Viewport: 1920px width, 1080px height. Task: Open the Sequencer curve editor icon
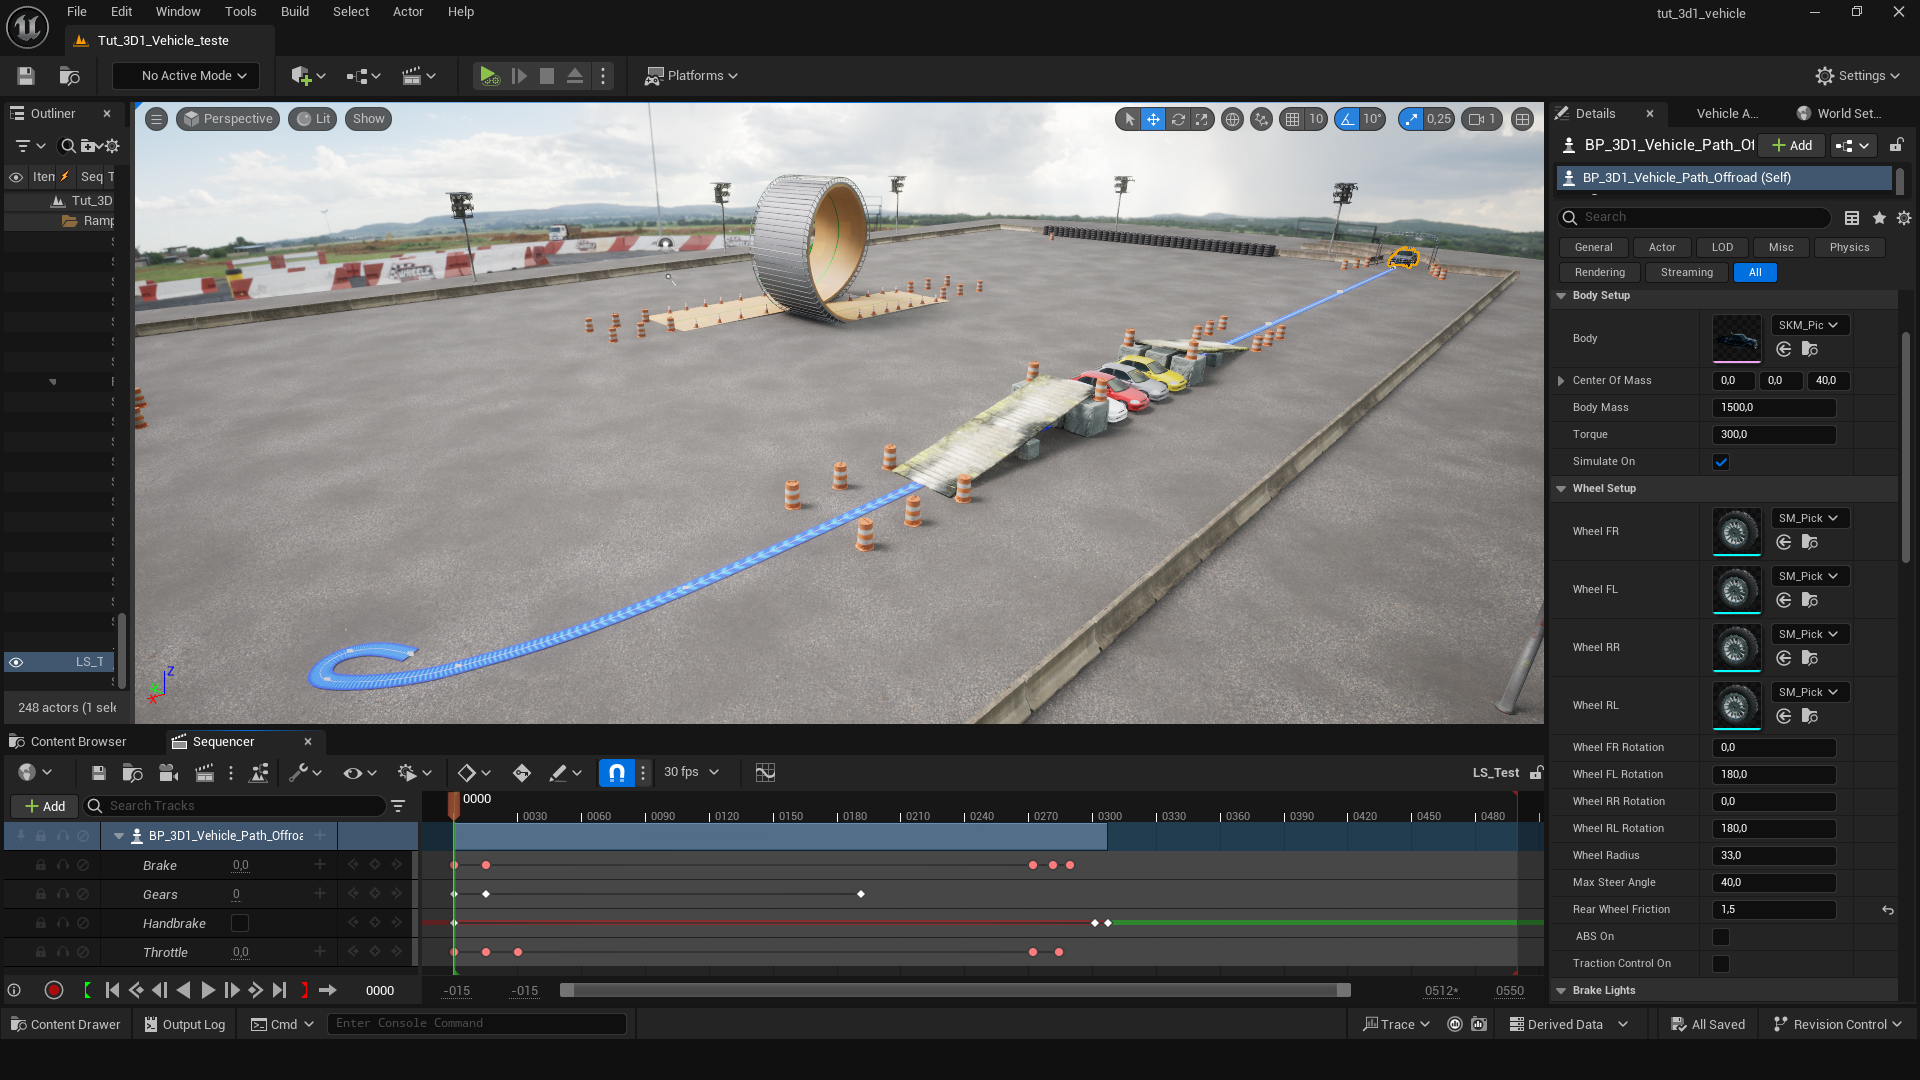(x=765, y=773)
